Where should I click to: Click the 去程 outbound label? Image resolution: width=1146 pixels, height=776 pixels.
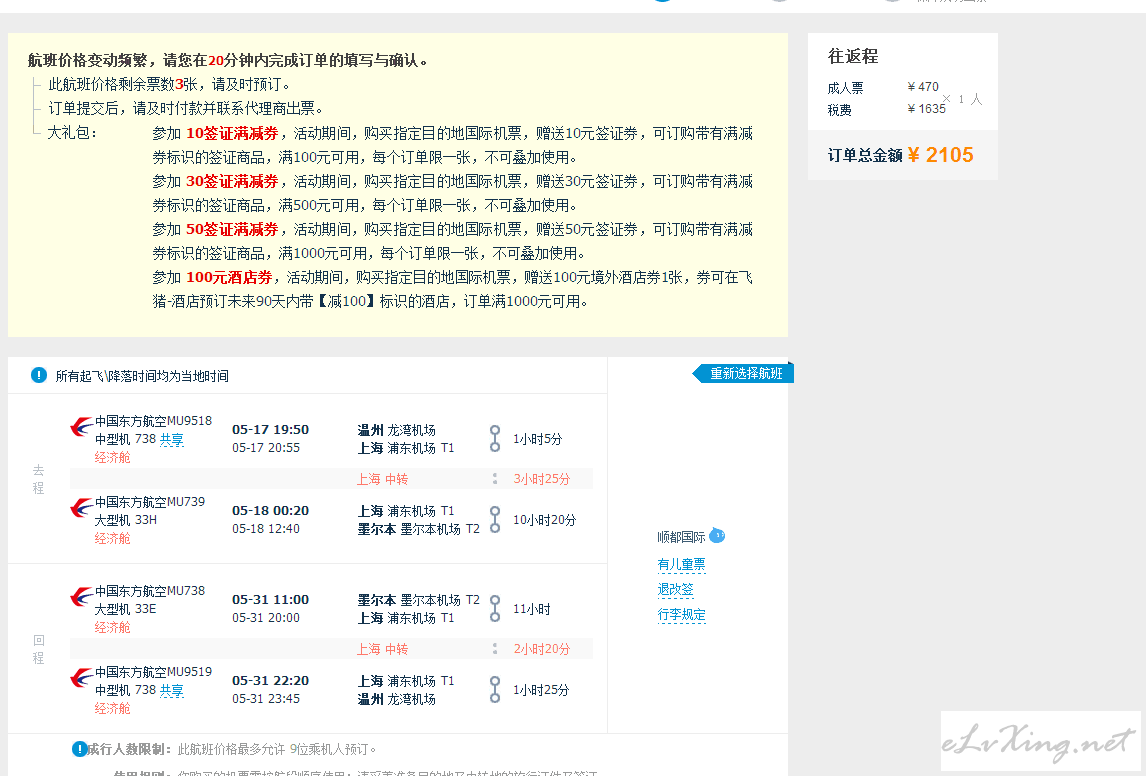(x=38, y=479)
